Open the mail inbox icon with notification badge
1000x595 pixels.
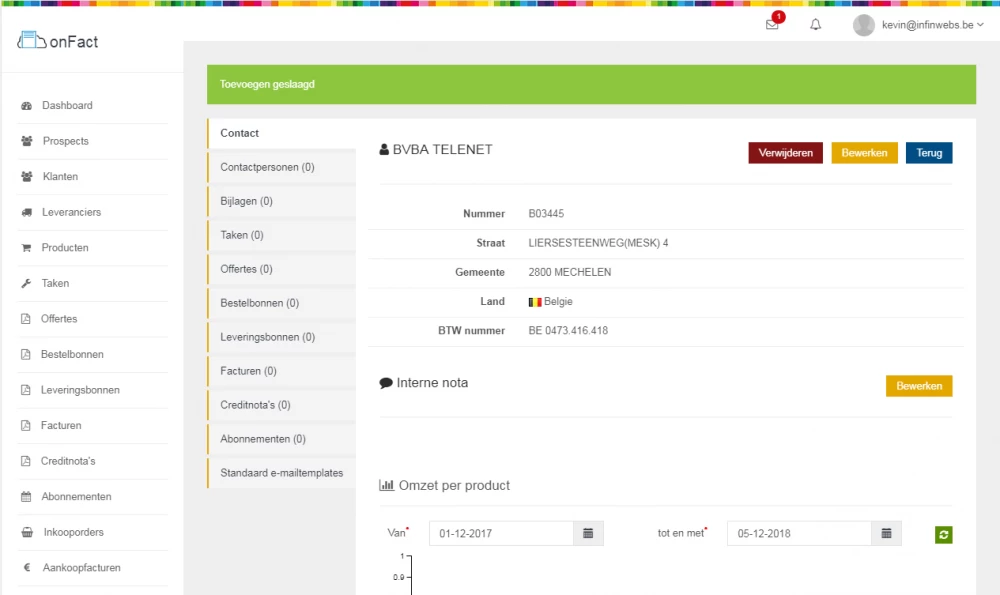click(x=772, y=25)
